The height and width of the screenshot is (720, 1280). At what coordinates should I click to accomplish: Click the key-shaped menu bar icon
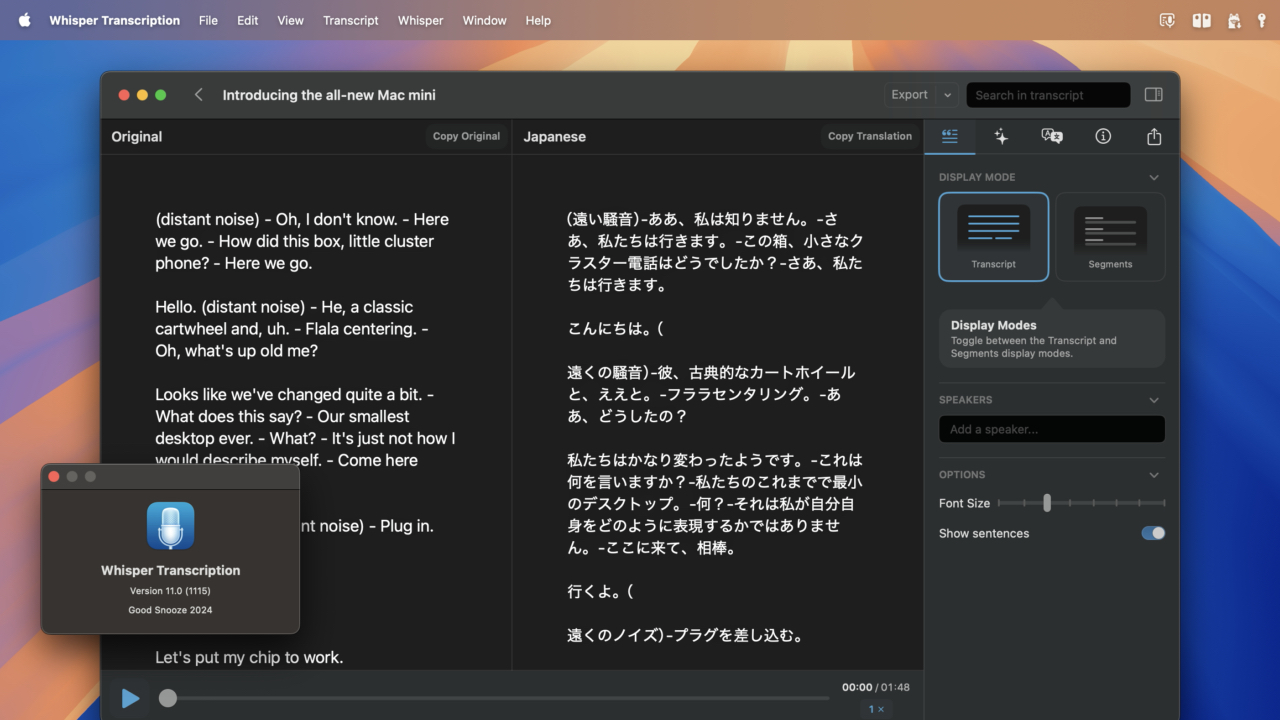(x=1262, y=20)
